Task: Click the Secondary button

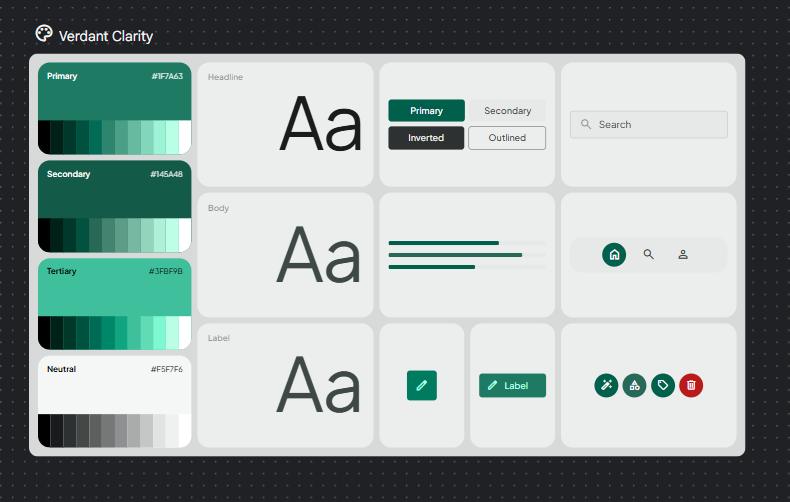Action: tap(507, 111)
